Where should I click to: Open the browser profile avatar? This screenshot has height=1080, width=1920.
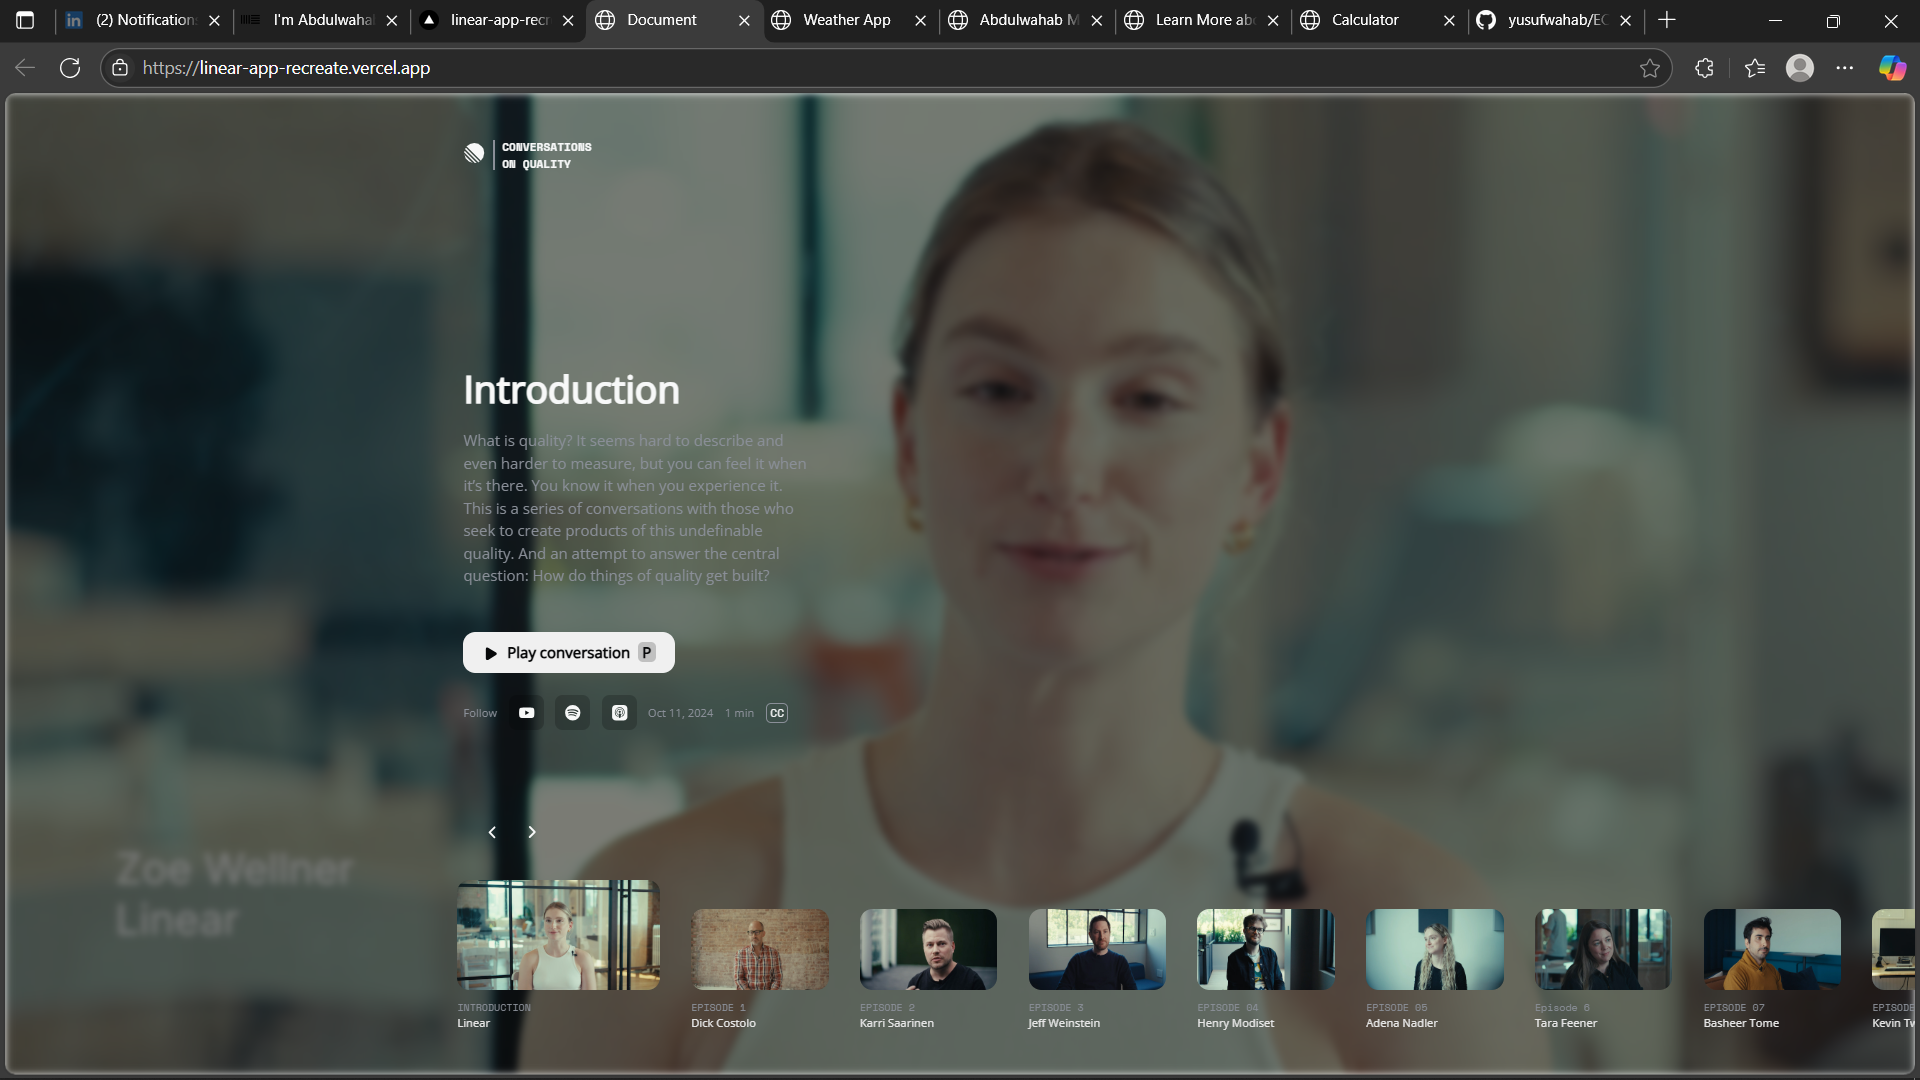click(x=1800, y=68)
